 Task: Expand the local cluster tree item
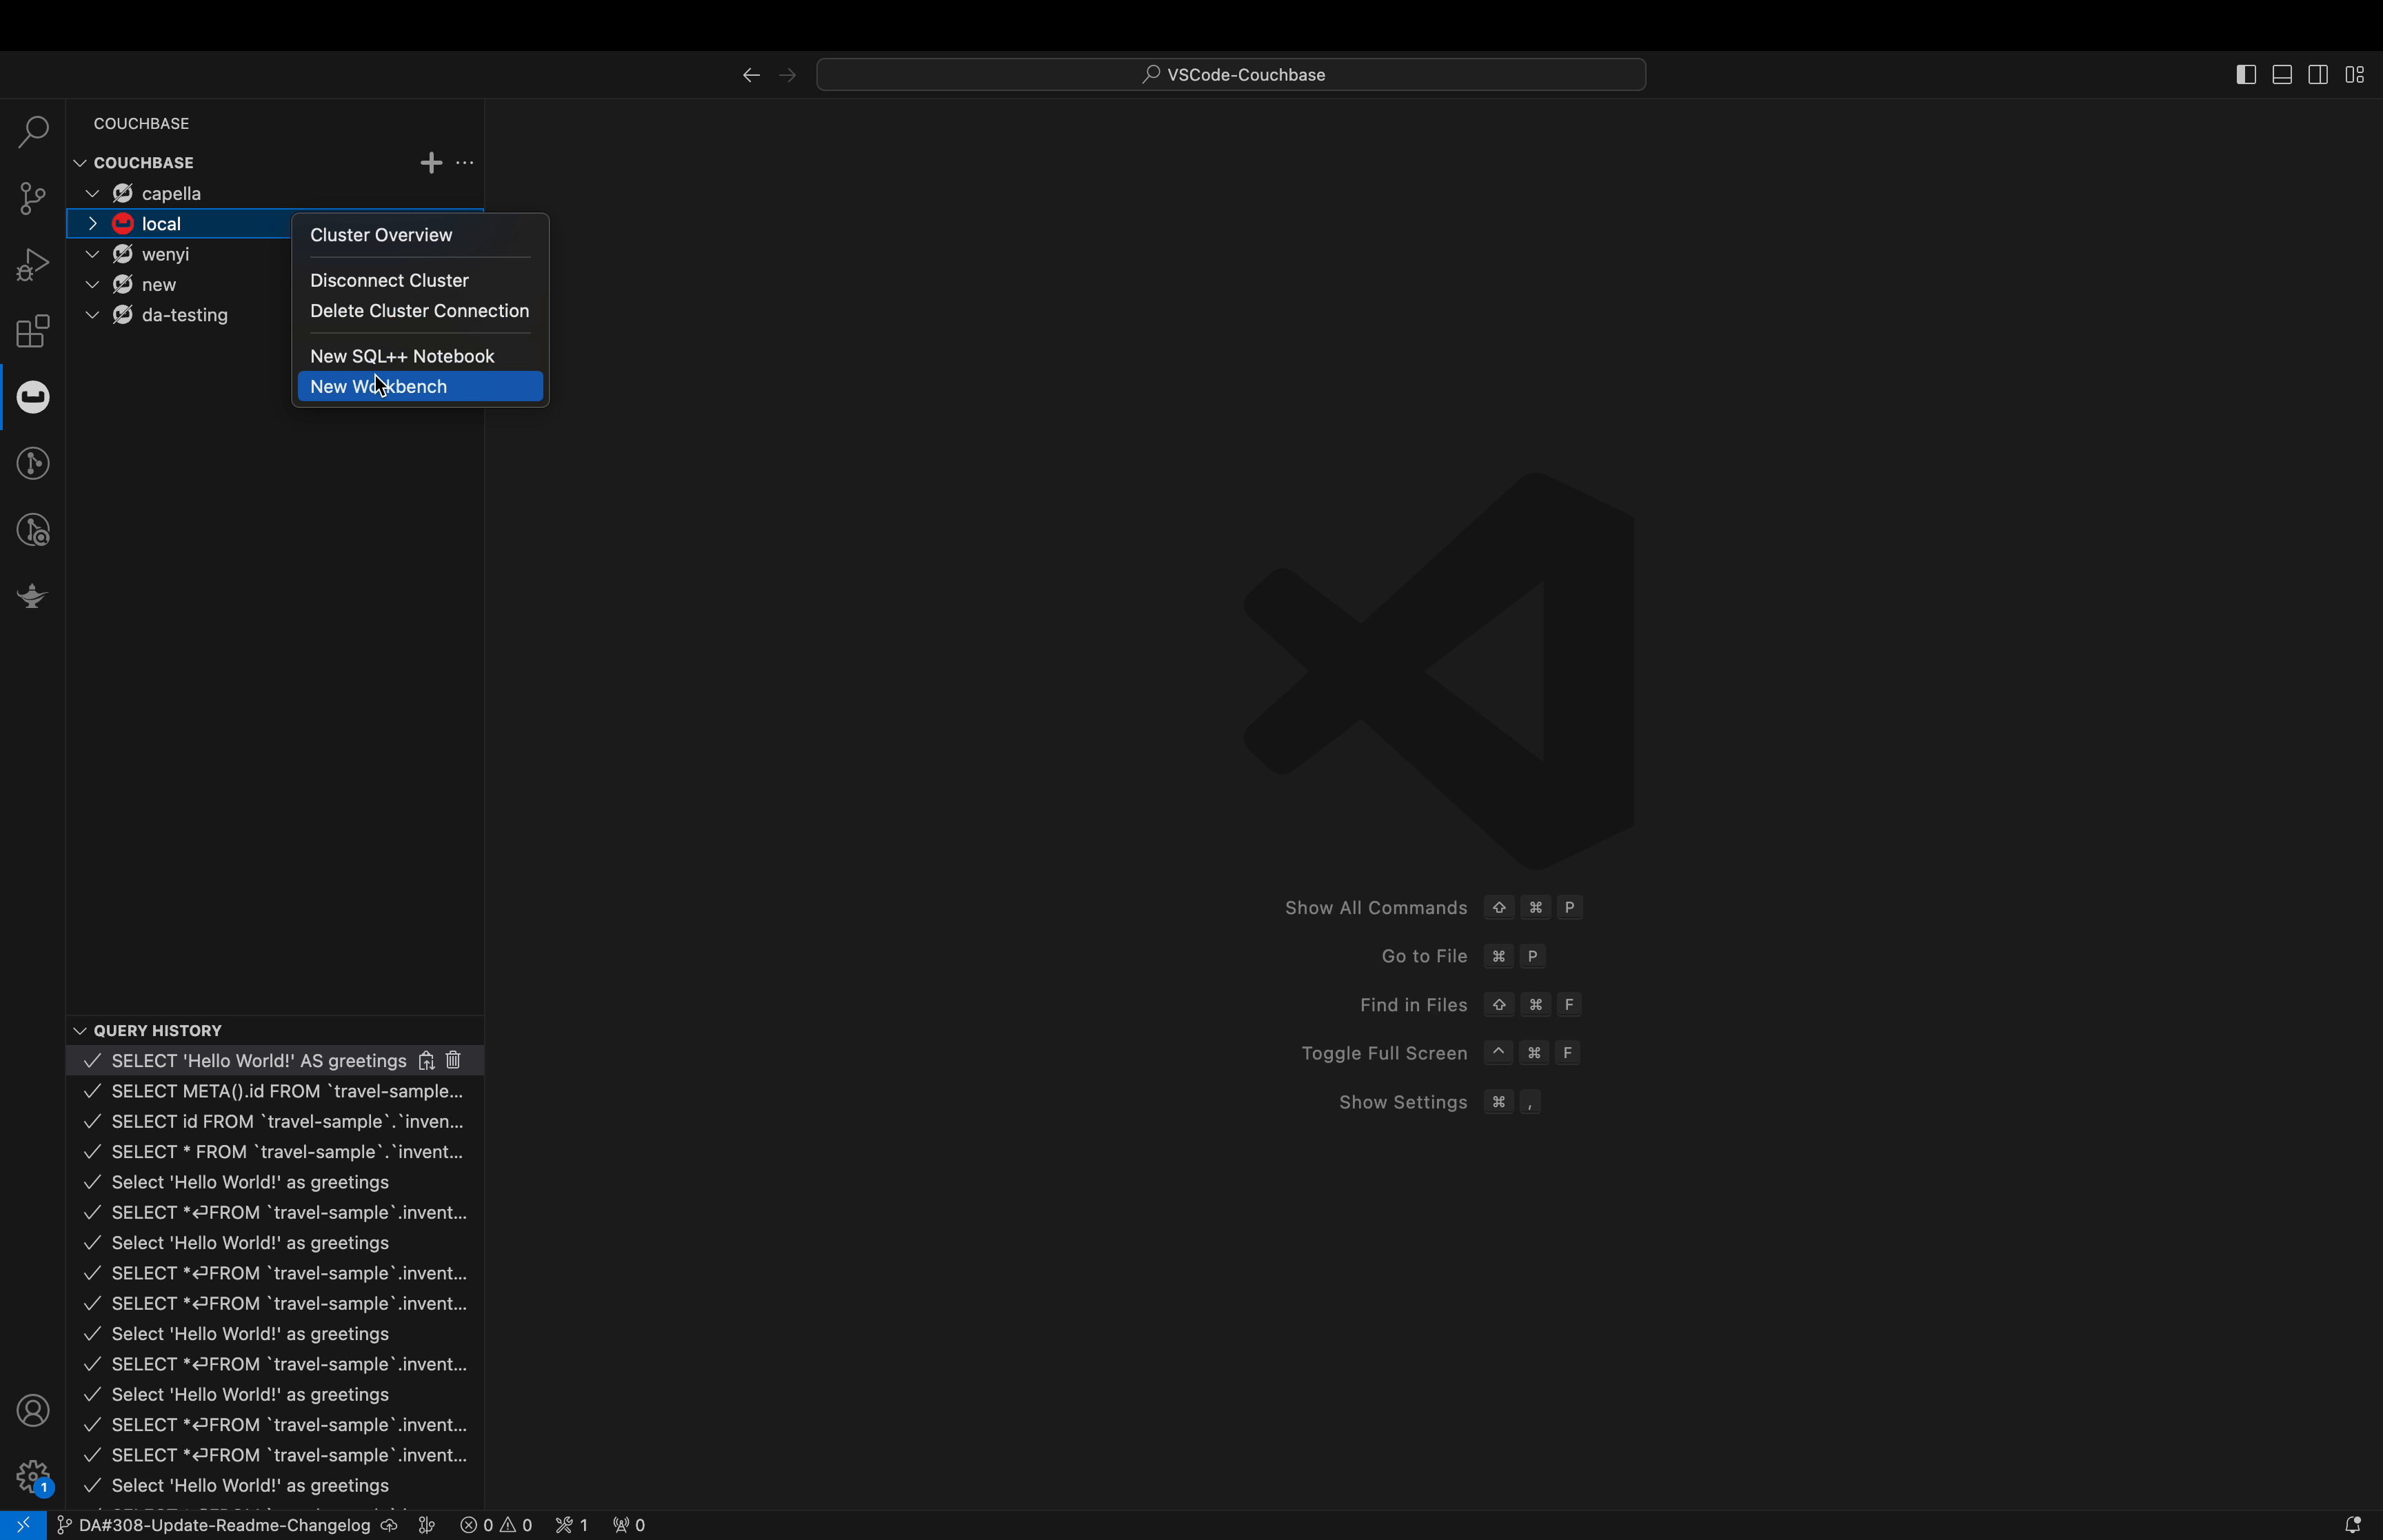92,224
